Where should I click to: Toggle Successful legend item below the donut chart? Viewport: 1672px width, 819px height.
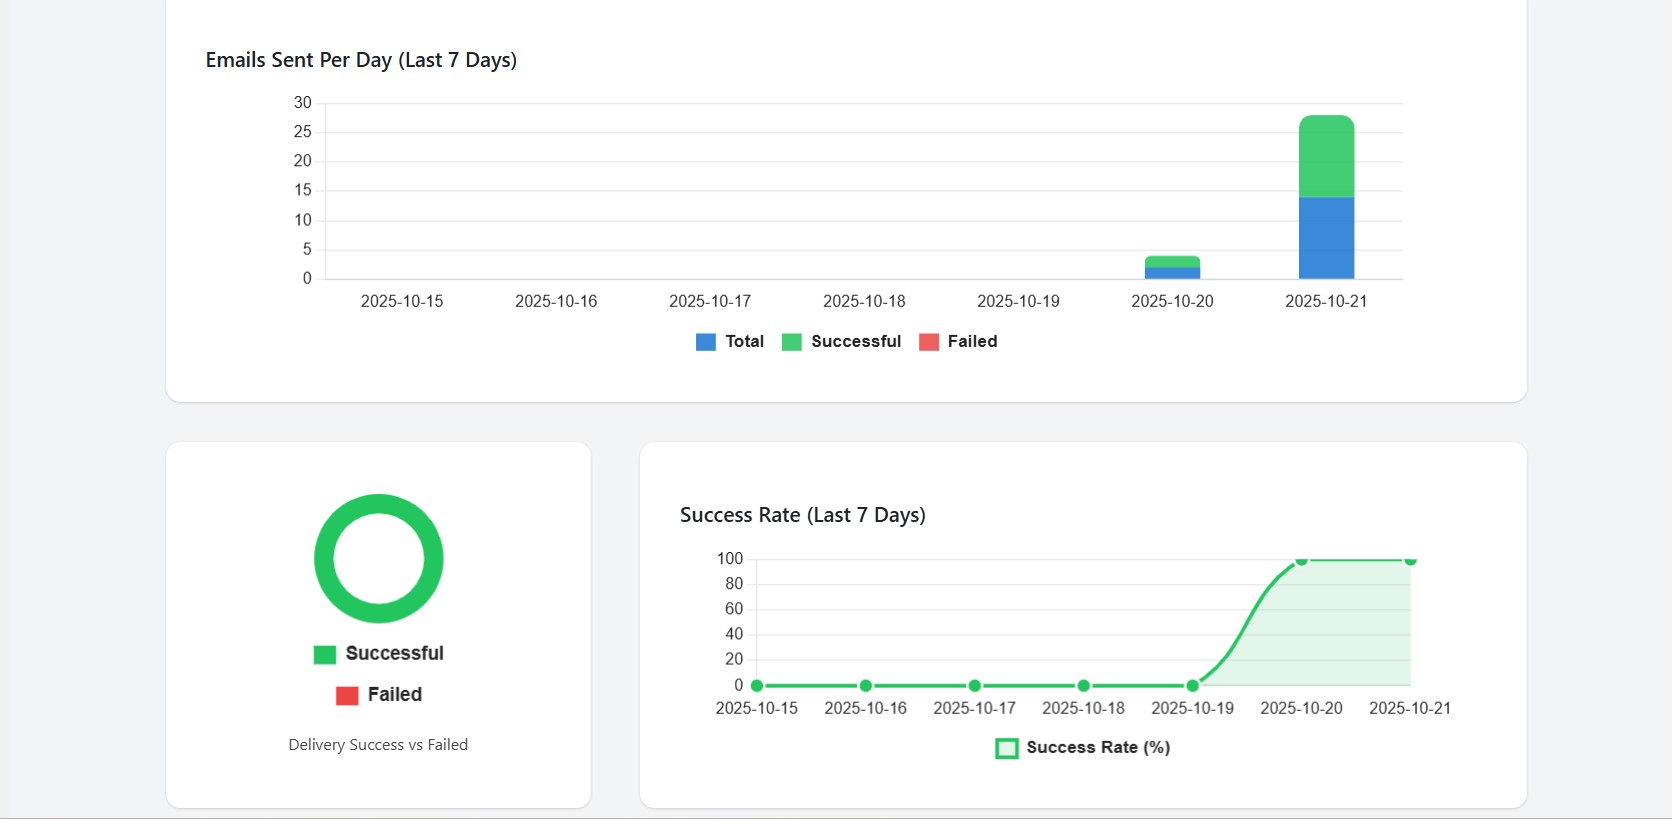[379, 654]
